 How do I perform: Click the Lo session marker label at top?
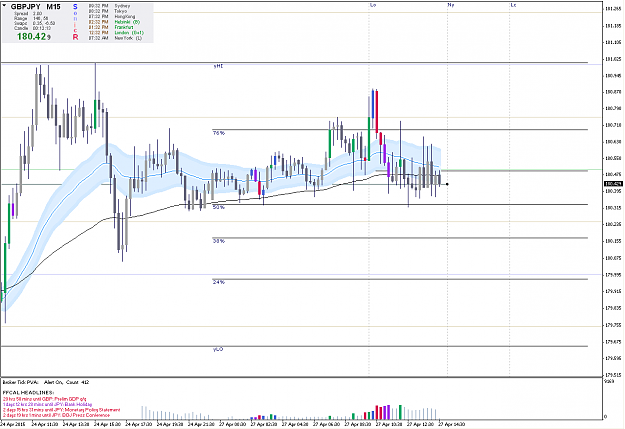[373, 5]
